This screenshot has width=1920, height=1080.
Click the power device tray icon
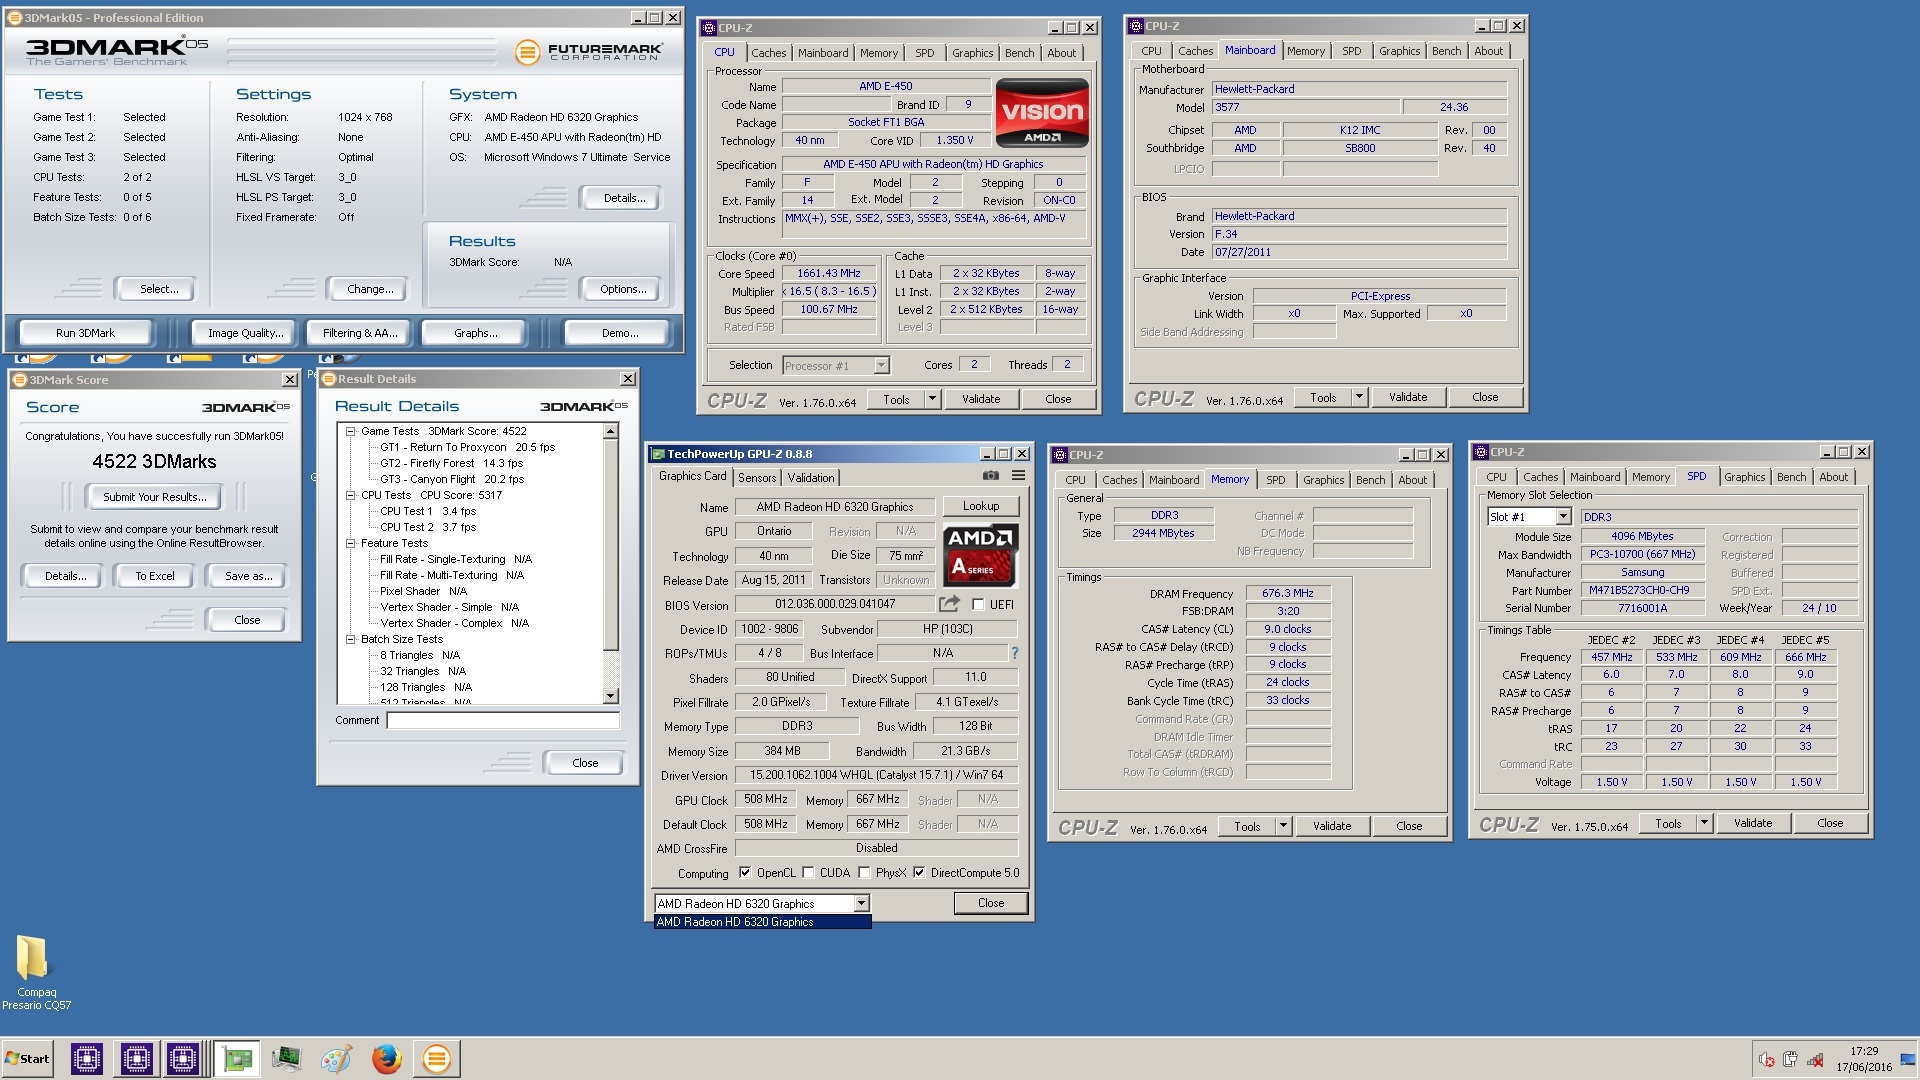[x=1790, y=1060]
